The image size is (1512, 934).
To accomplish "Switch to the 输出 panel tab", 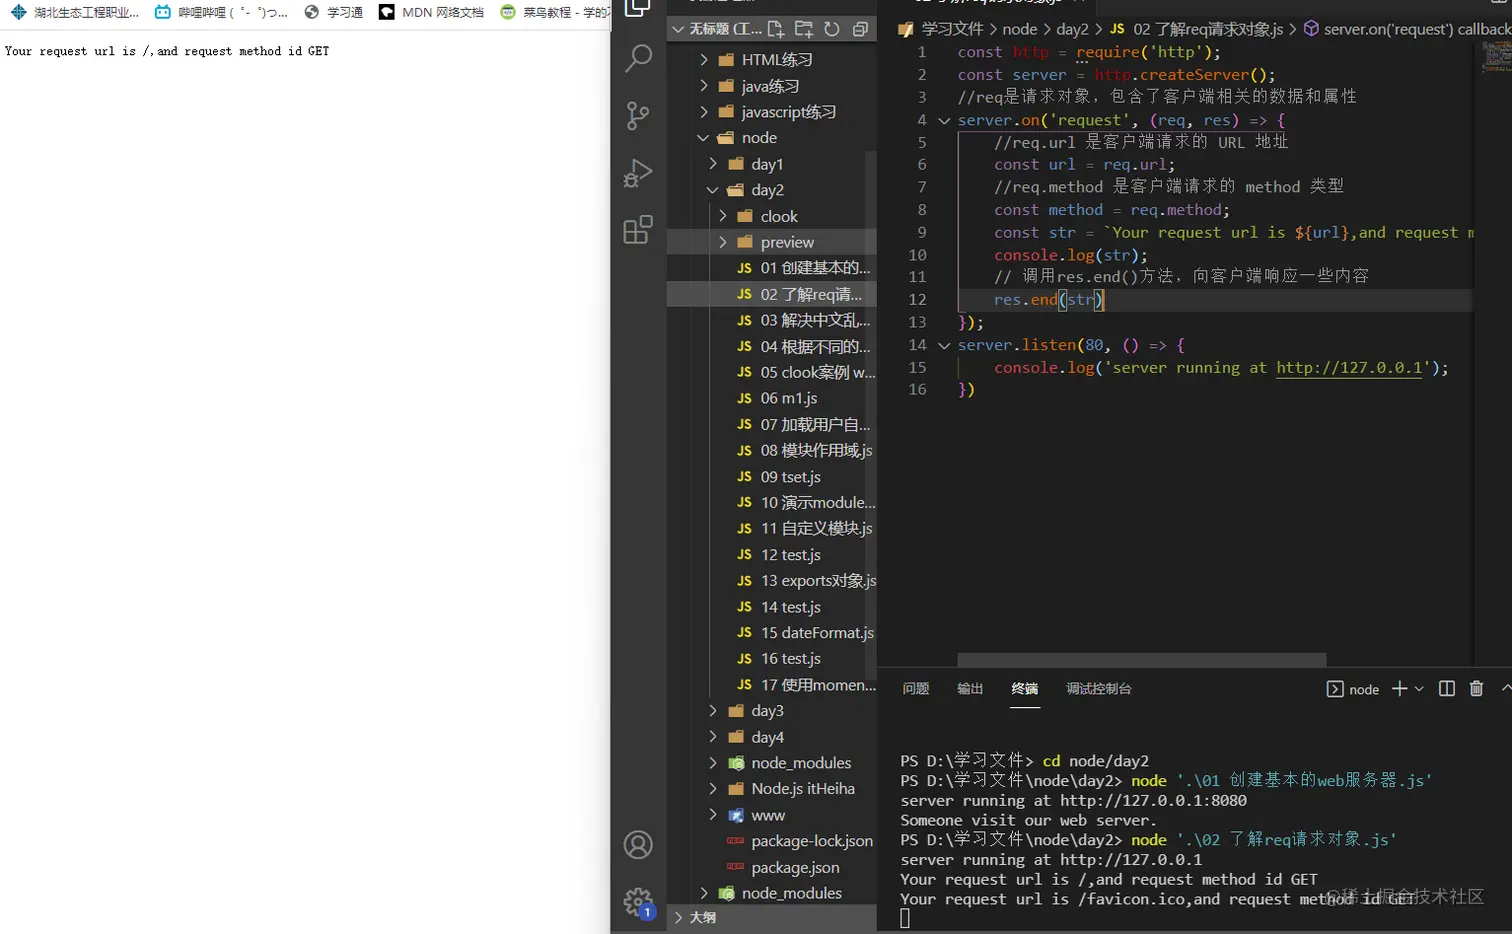I will [x=970, y=688].
